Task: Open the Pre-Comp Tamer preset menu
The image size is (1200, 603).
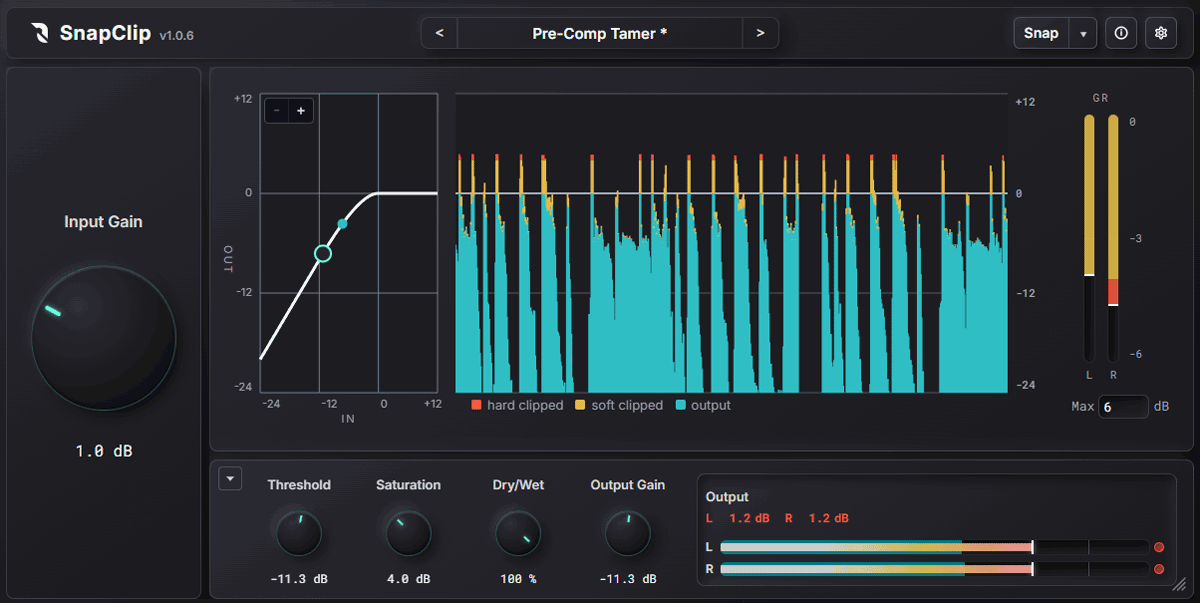Action: pyautogui.click(x=599, y=33)
